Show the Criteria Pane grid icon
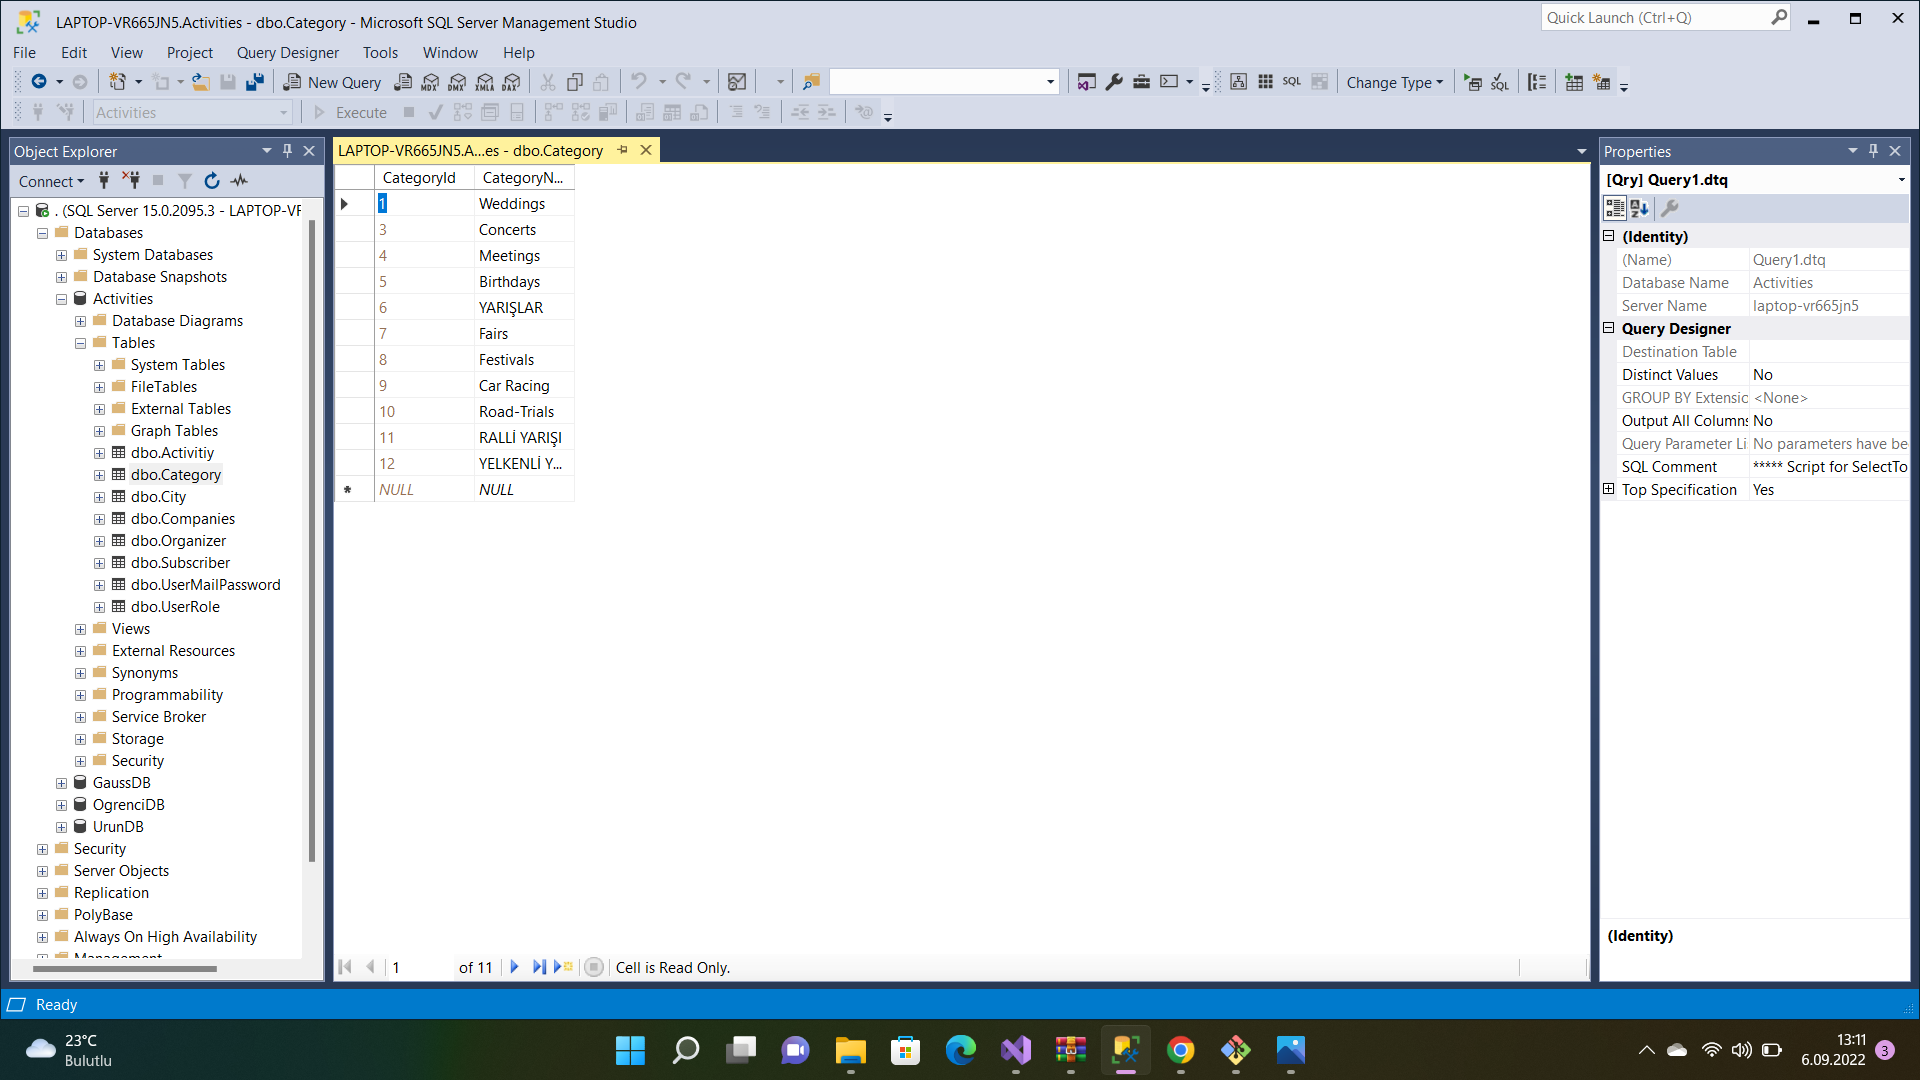This screenshot has height=1080, width=1920. [x=1265, y=82]
